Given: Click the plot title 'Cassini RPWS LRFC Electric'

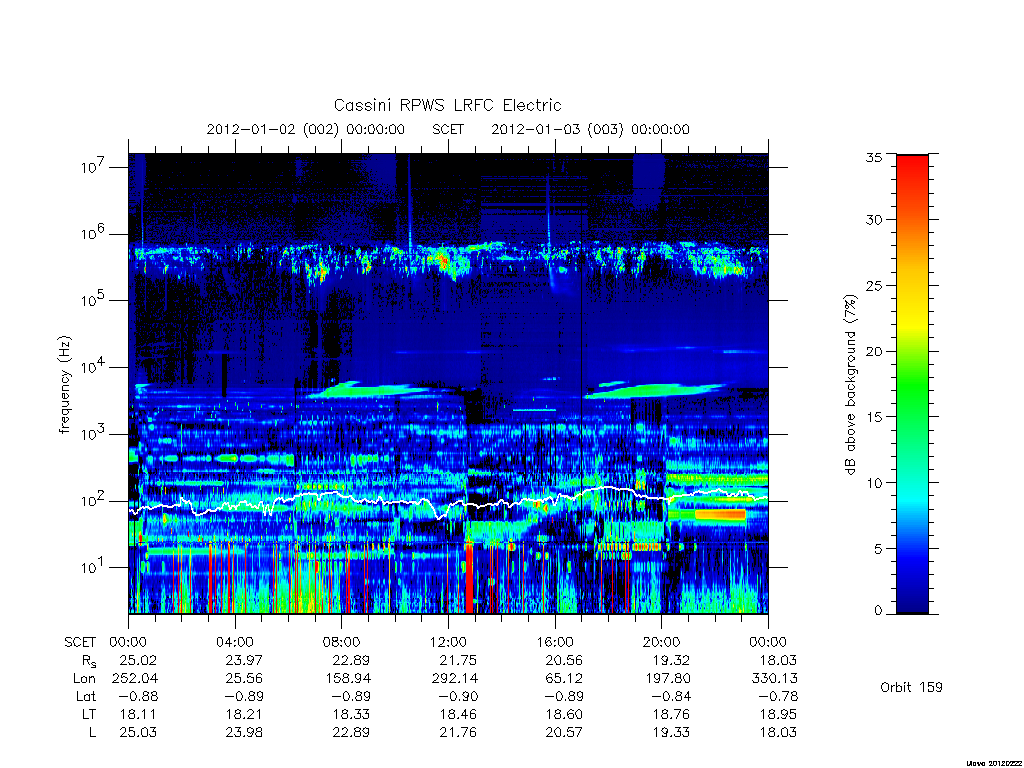Looking at the screenshot, I should (x=447, y=105).
